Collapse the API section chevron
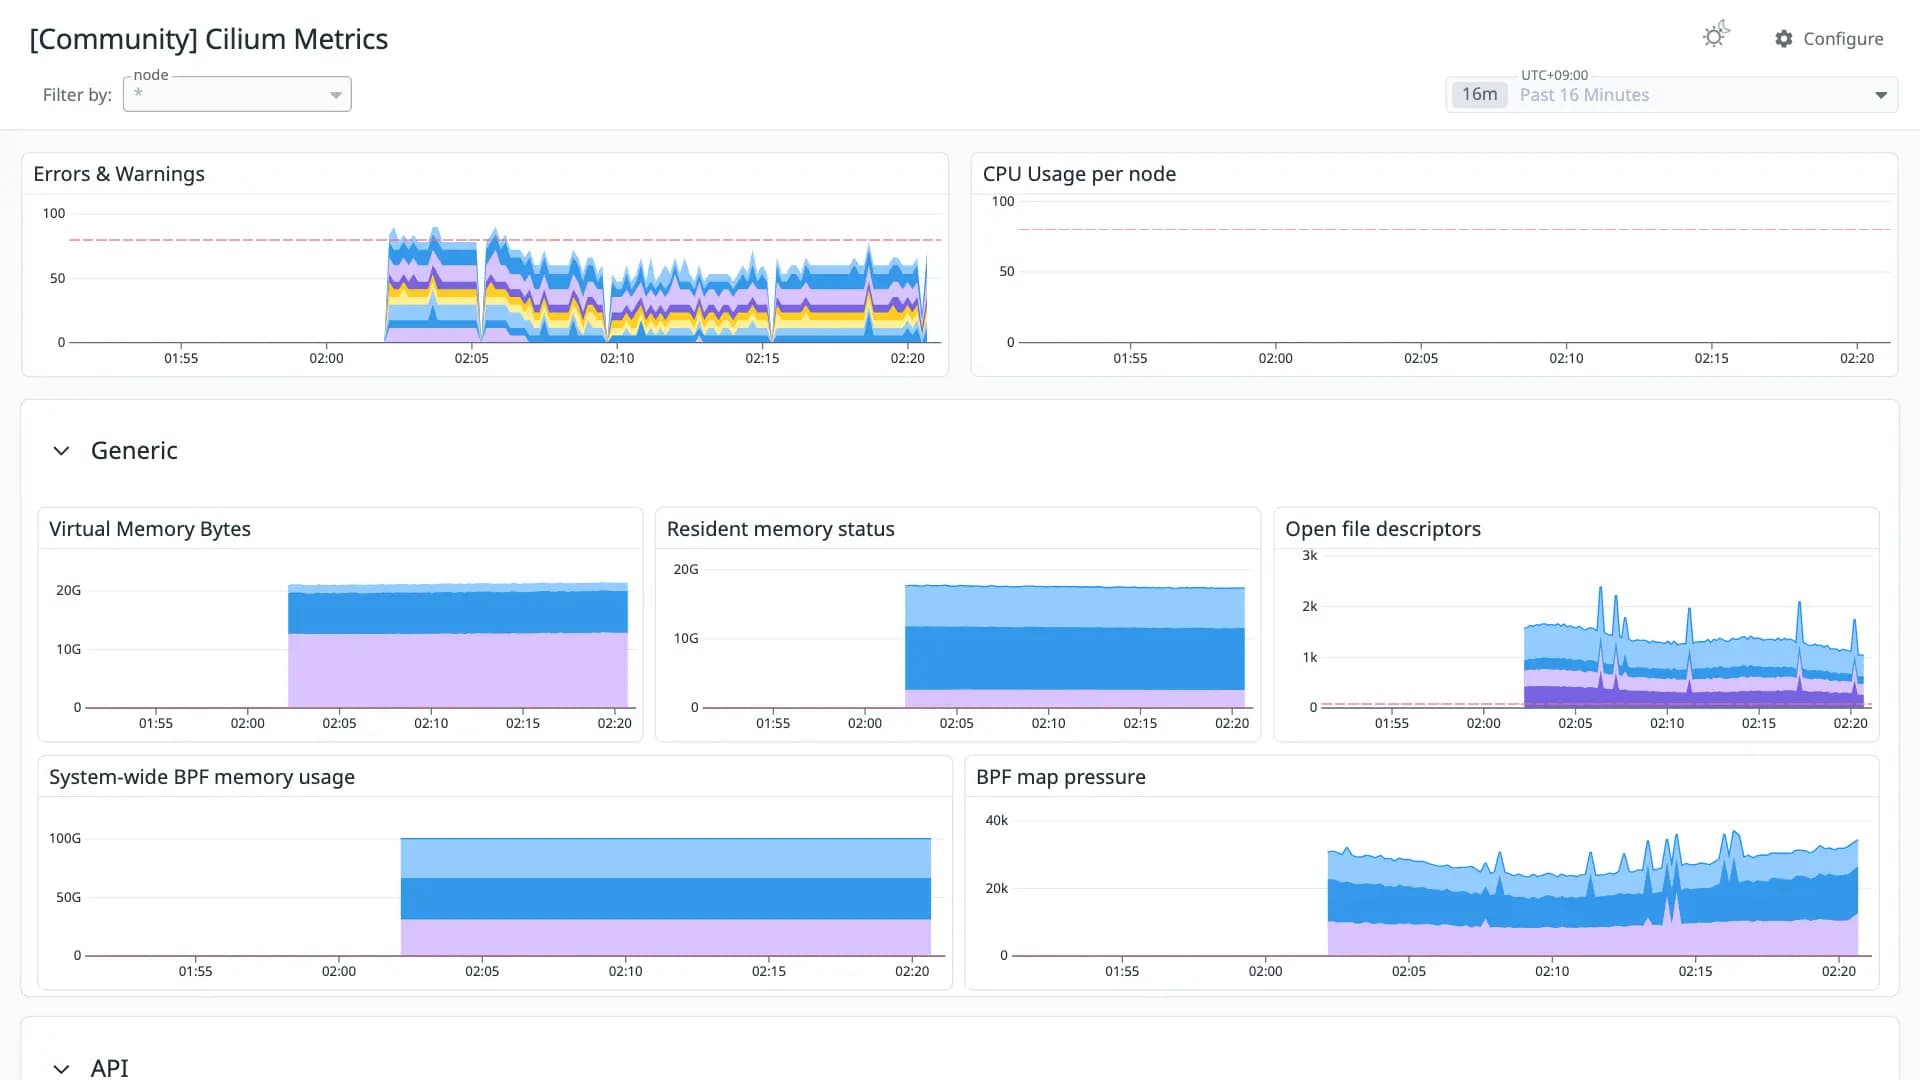This screenshot has height=1080, width=1920. pyautogui.click(x=62, y=1068)
